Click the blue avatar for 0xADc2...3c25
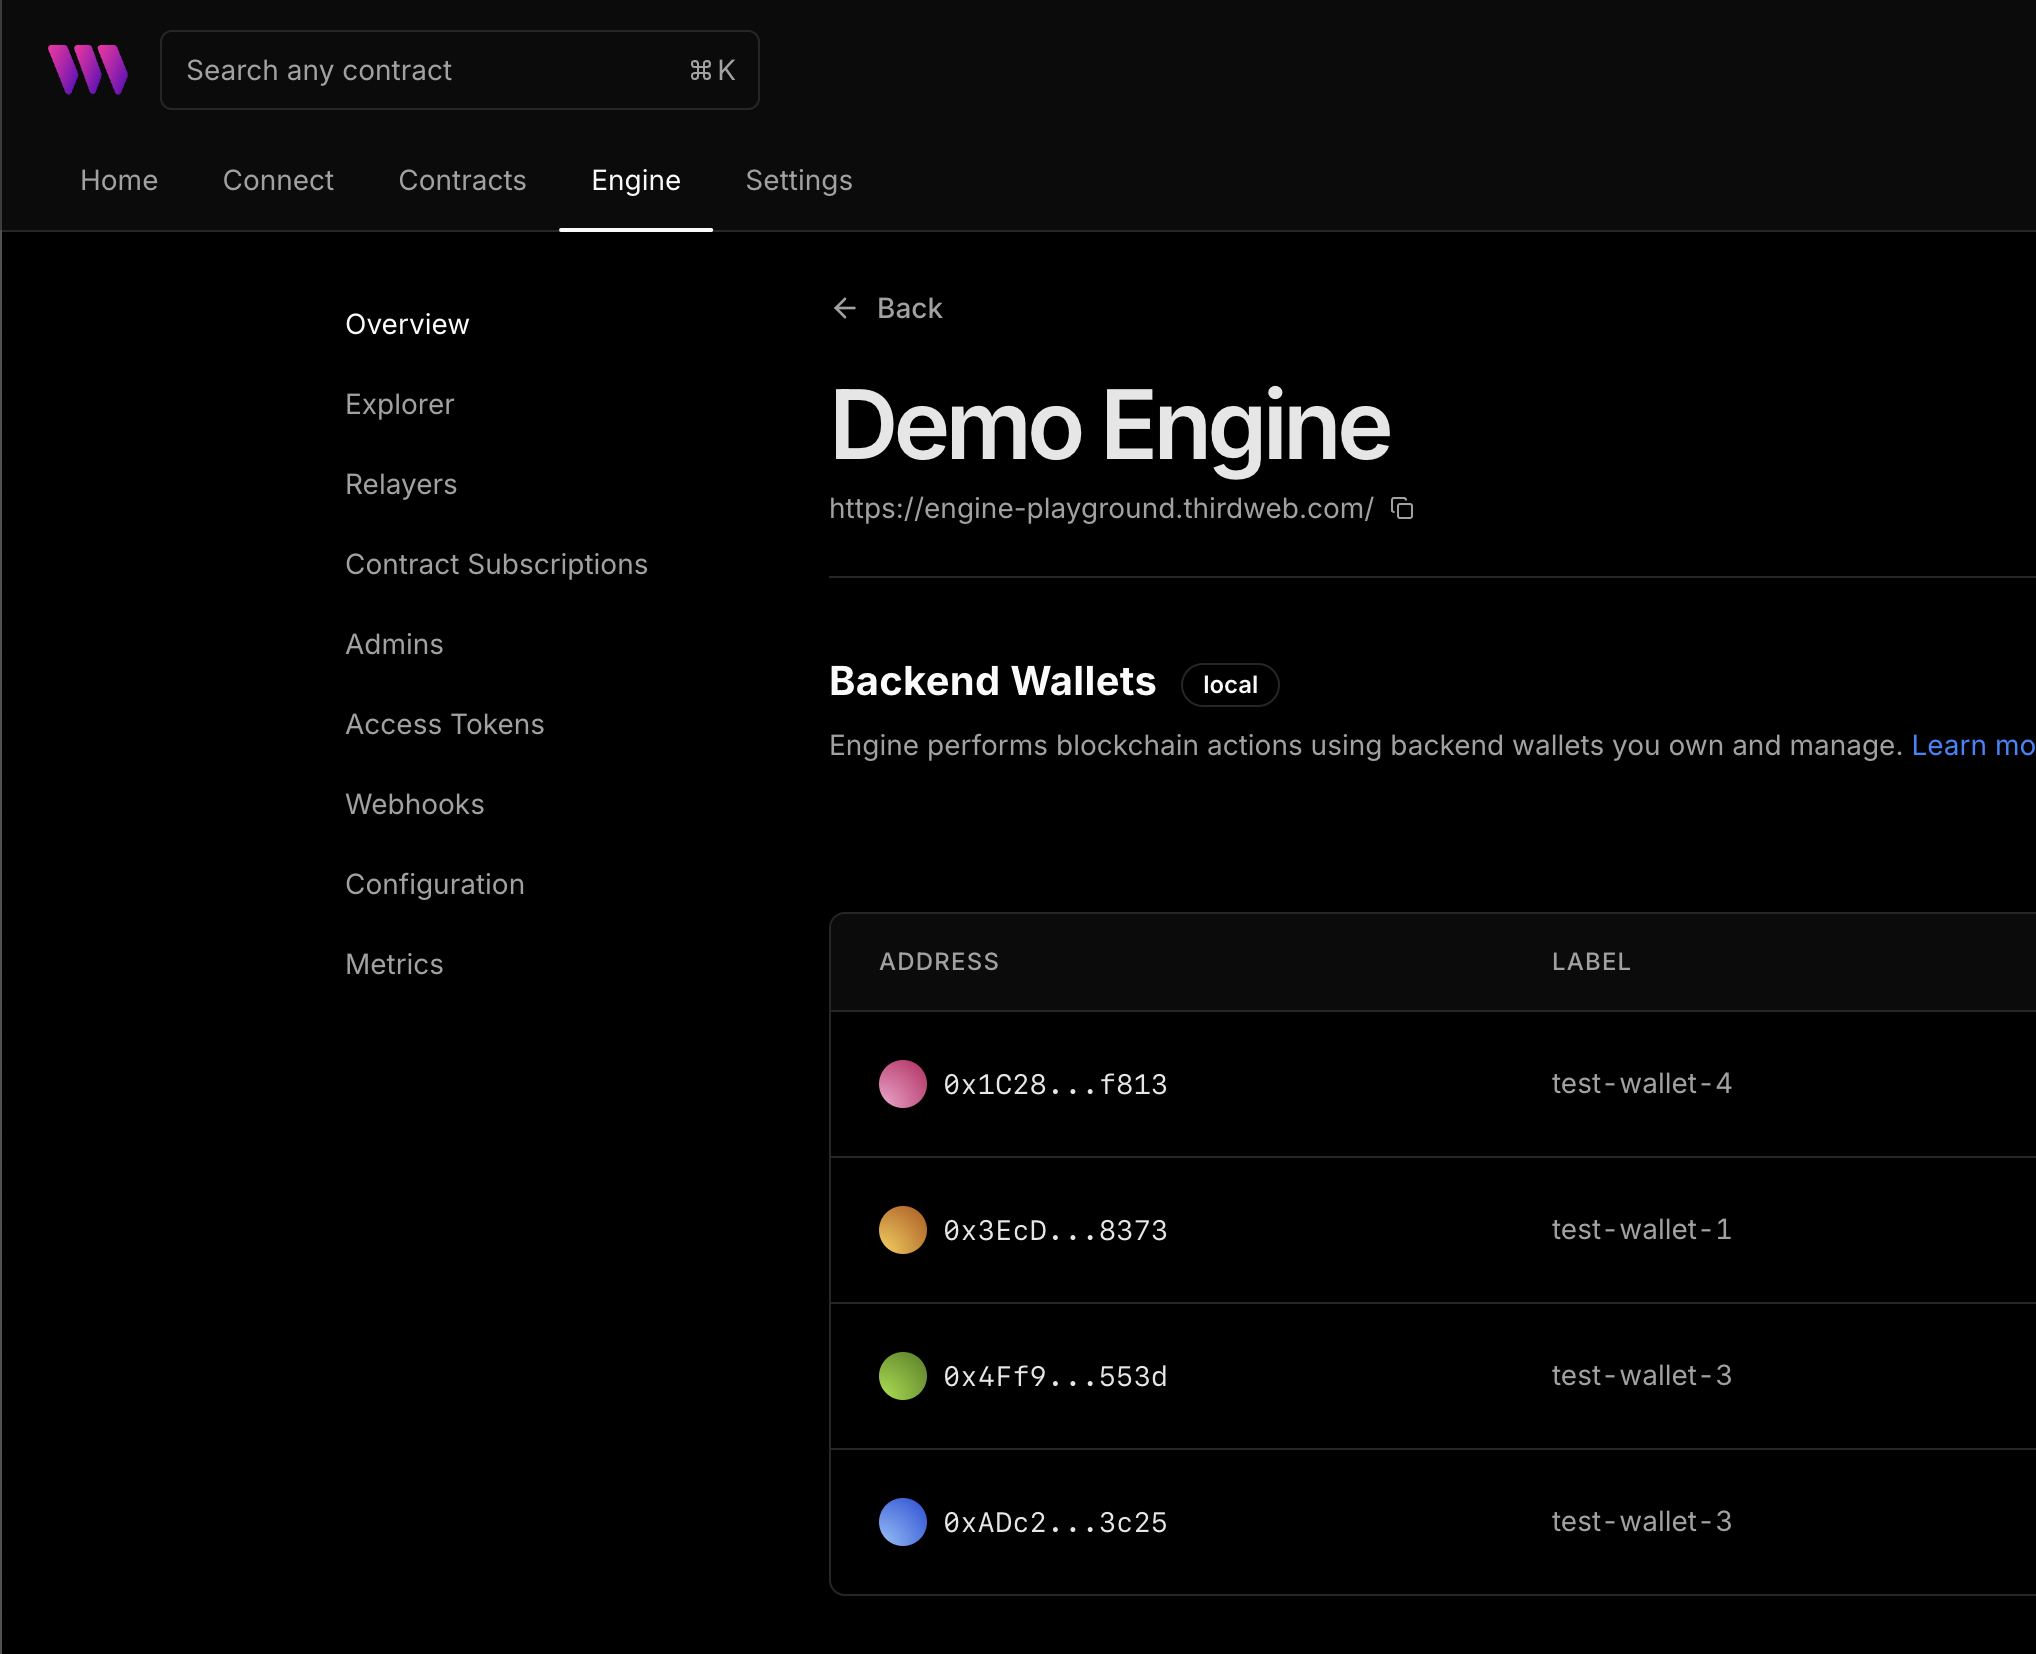Screen dimensions: 2036x1654 902,1522
